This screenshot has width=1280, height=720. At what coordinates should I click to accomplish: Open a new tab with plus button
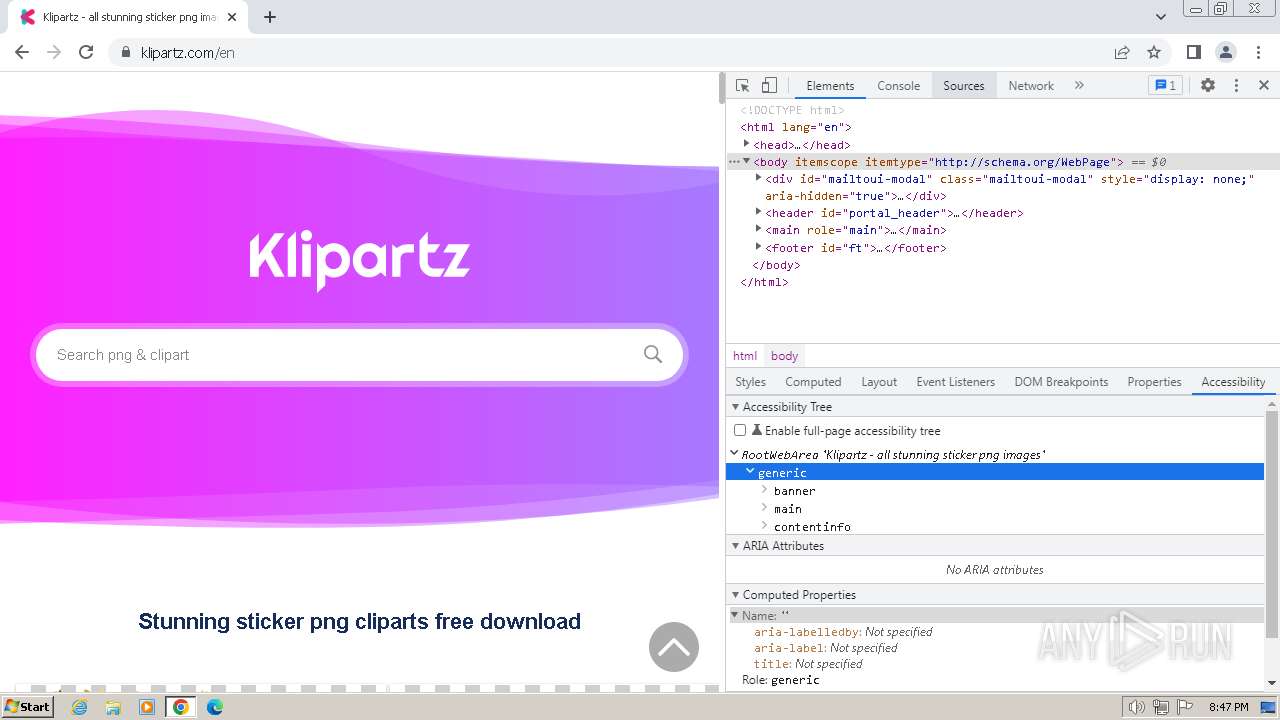270,17
